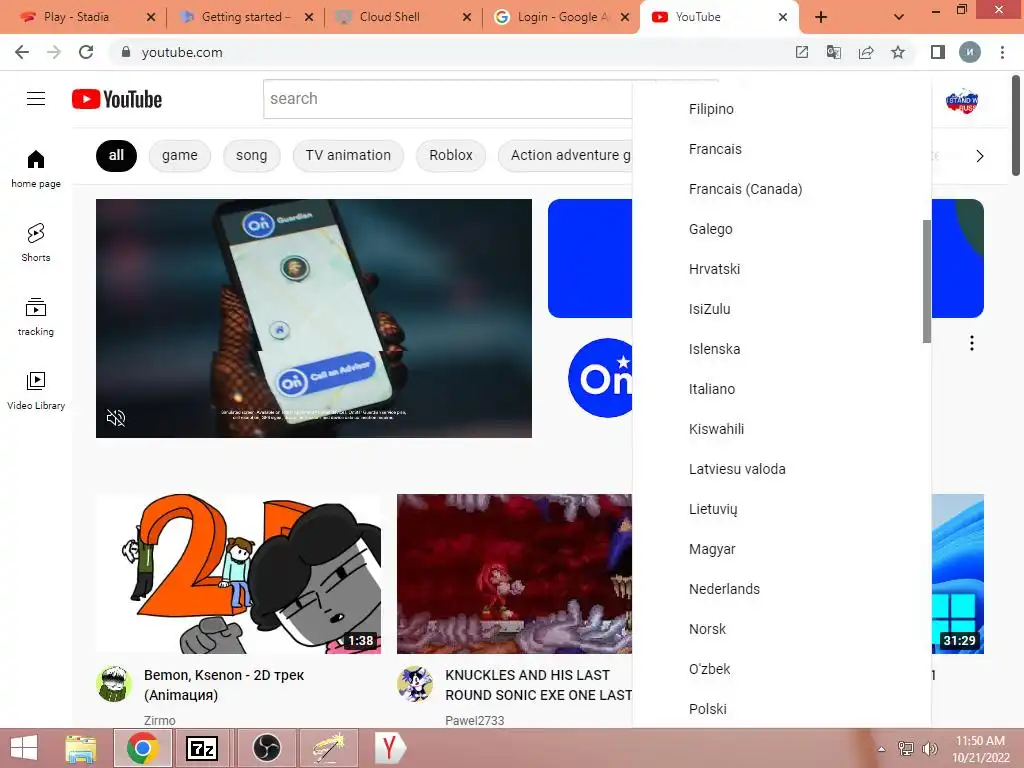Screen dimensions: 1024x768
Task: Close the Cloud Shell tab
Action: [x=467, y=17]
